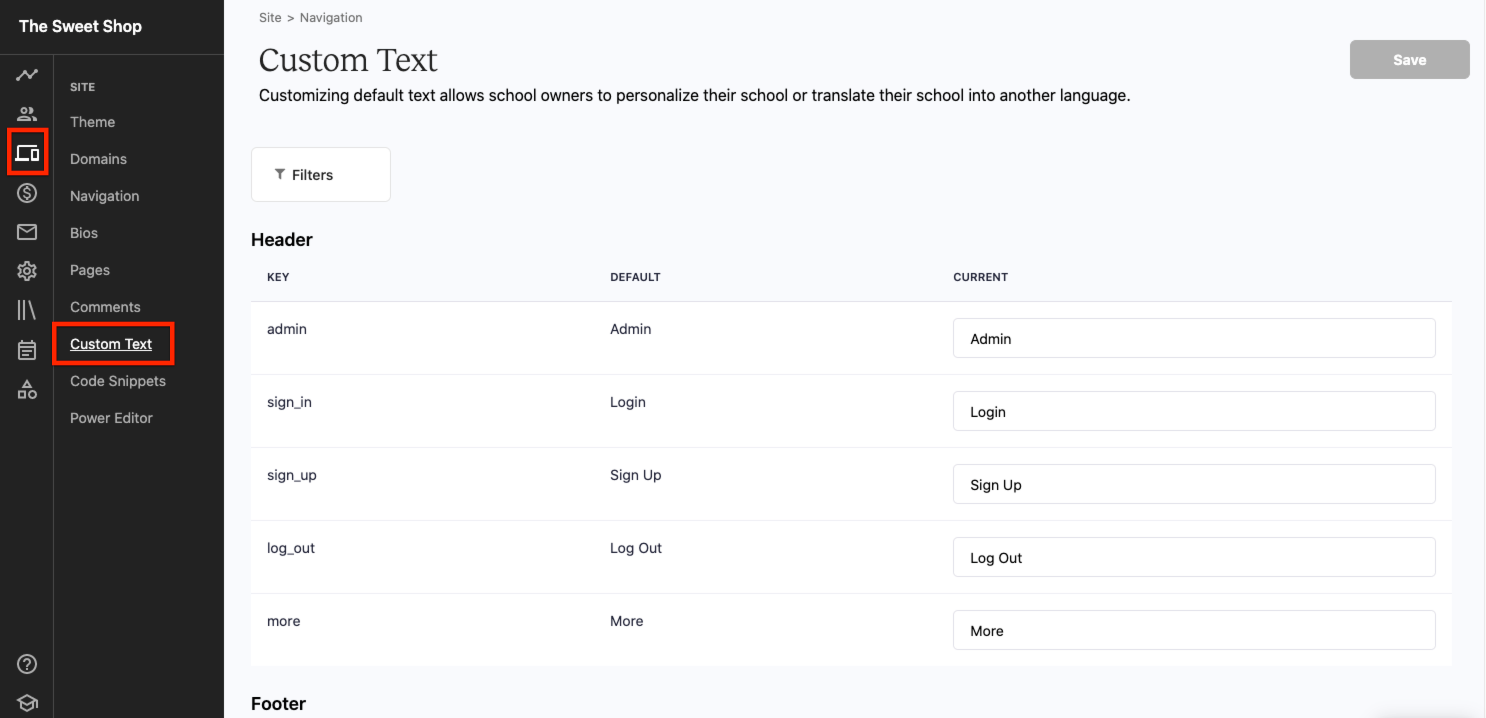Viewport: 1486px width, 718px height.
Task: Click the Filters funnel button
Action: [321, 175]
